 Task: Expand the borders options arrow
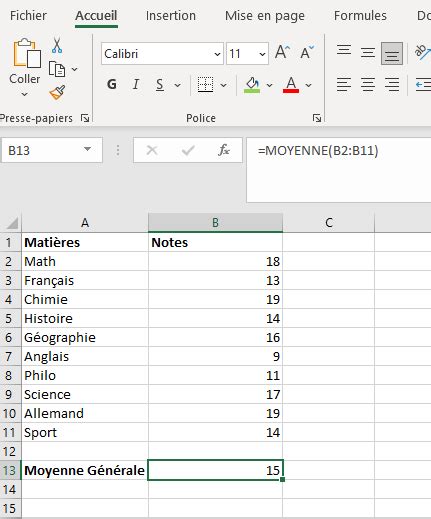pyautogui.click(x=224, y=85)
